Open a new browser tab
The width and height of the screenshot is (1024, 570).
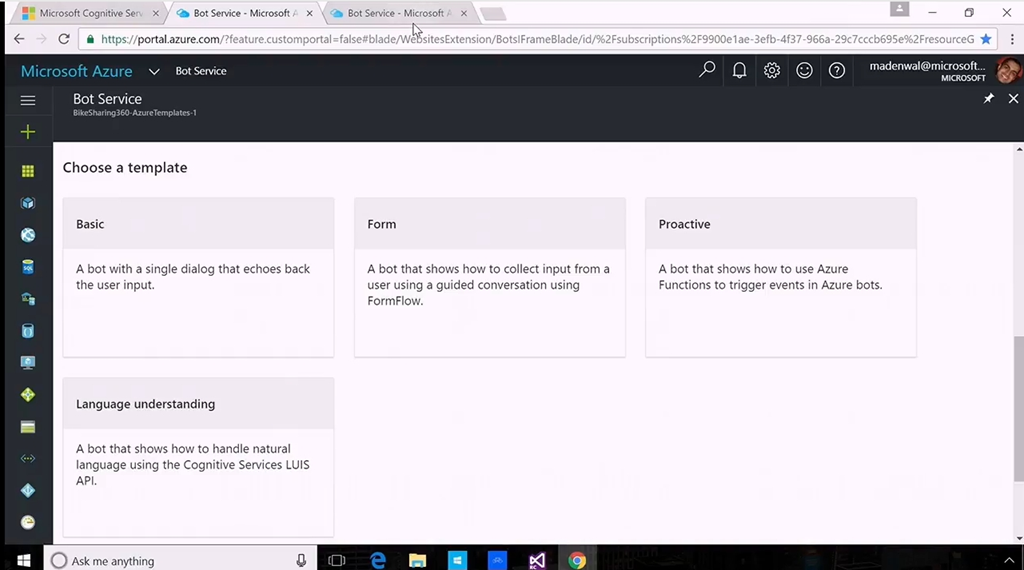click(x=493, y=14)
